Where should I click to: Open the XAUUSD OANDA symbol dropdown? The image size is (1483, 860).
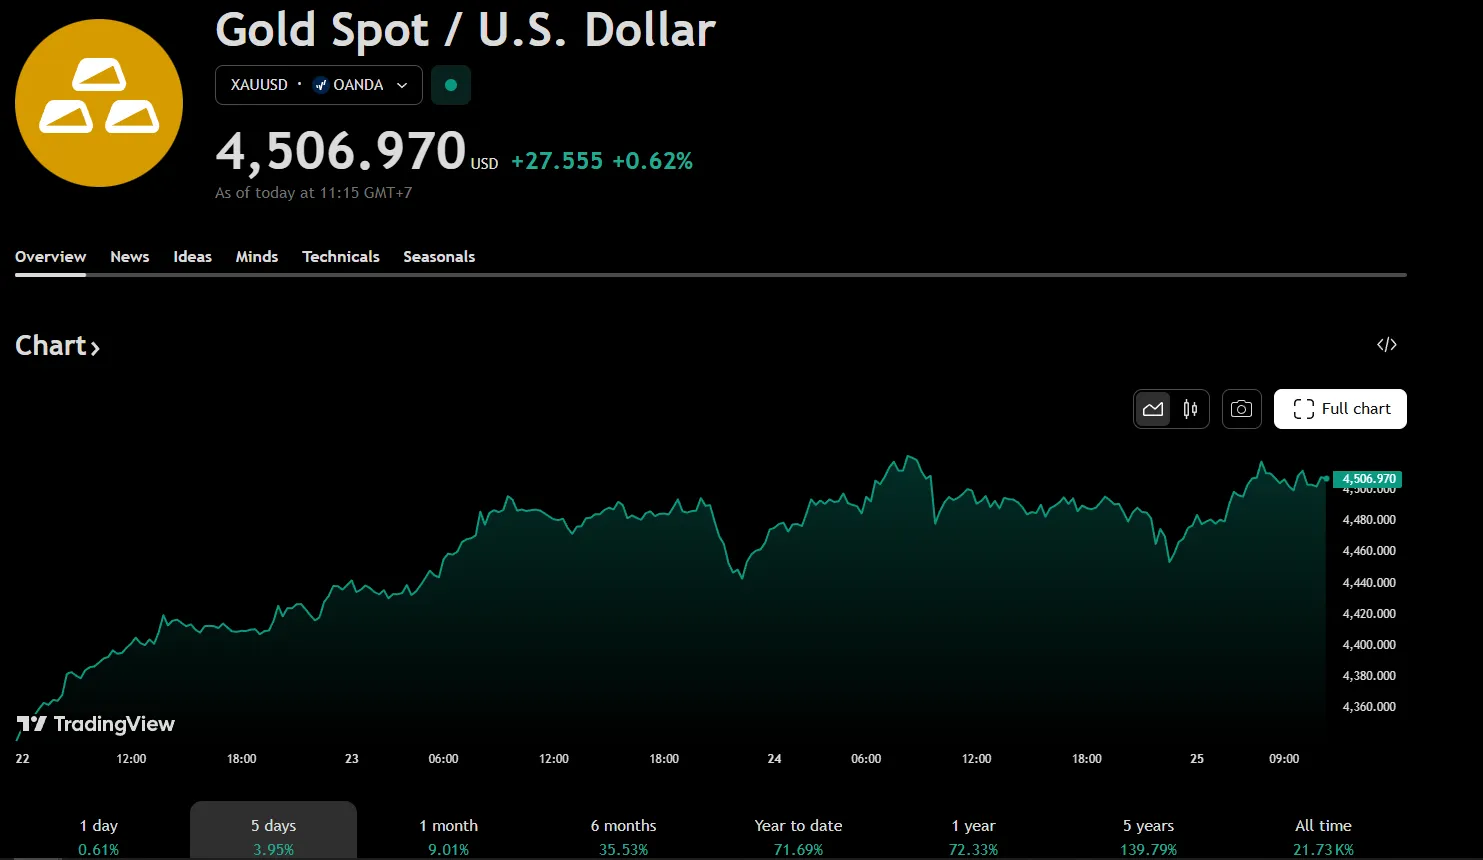click(318, 85)
